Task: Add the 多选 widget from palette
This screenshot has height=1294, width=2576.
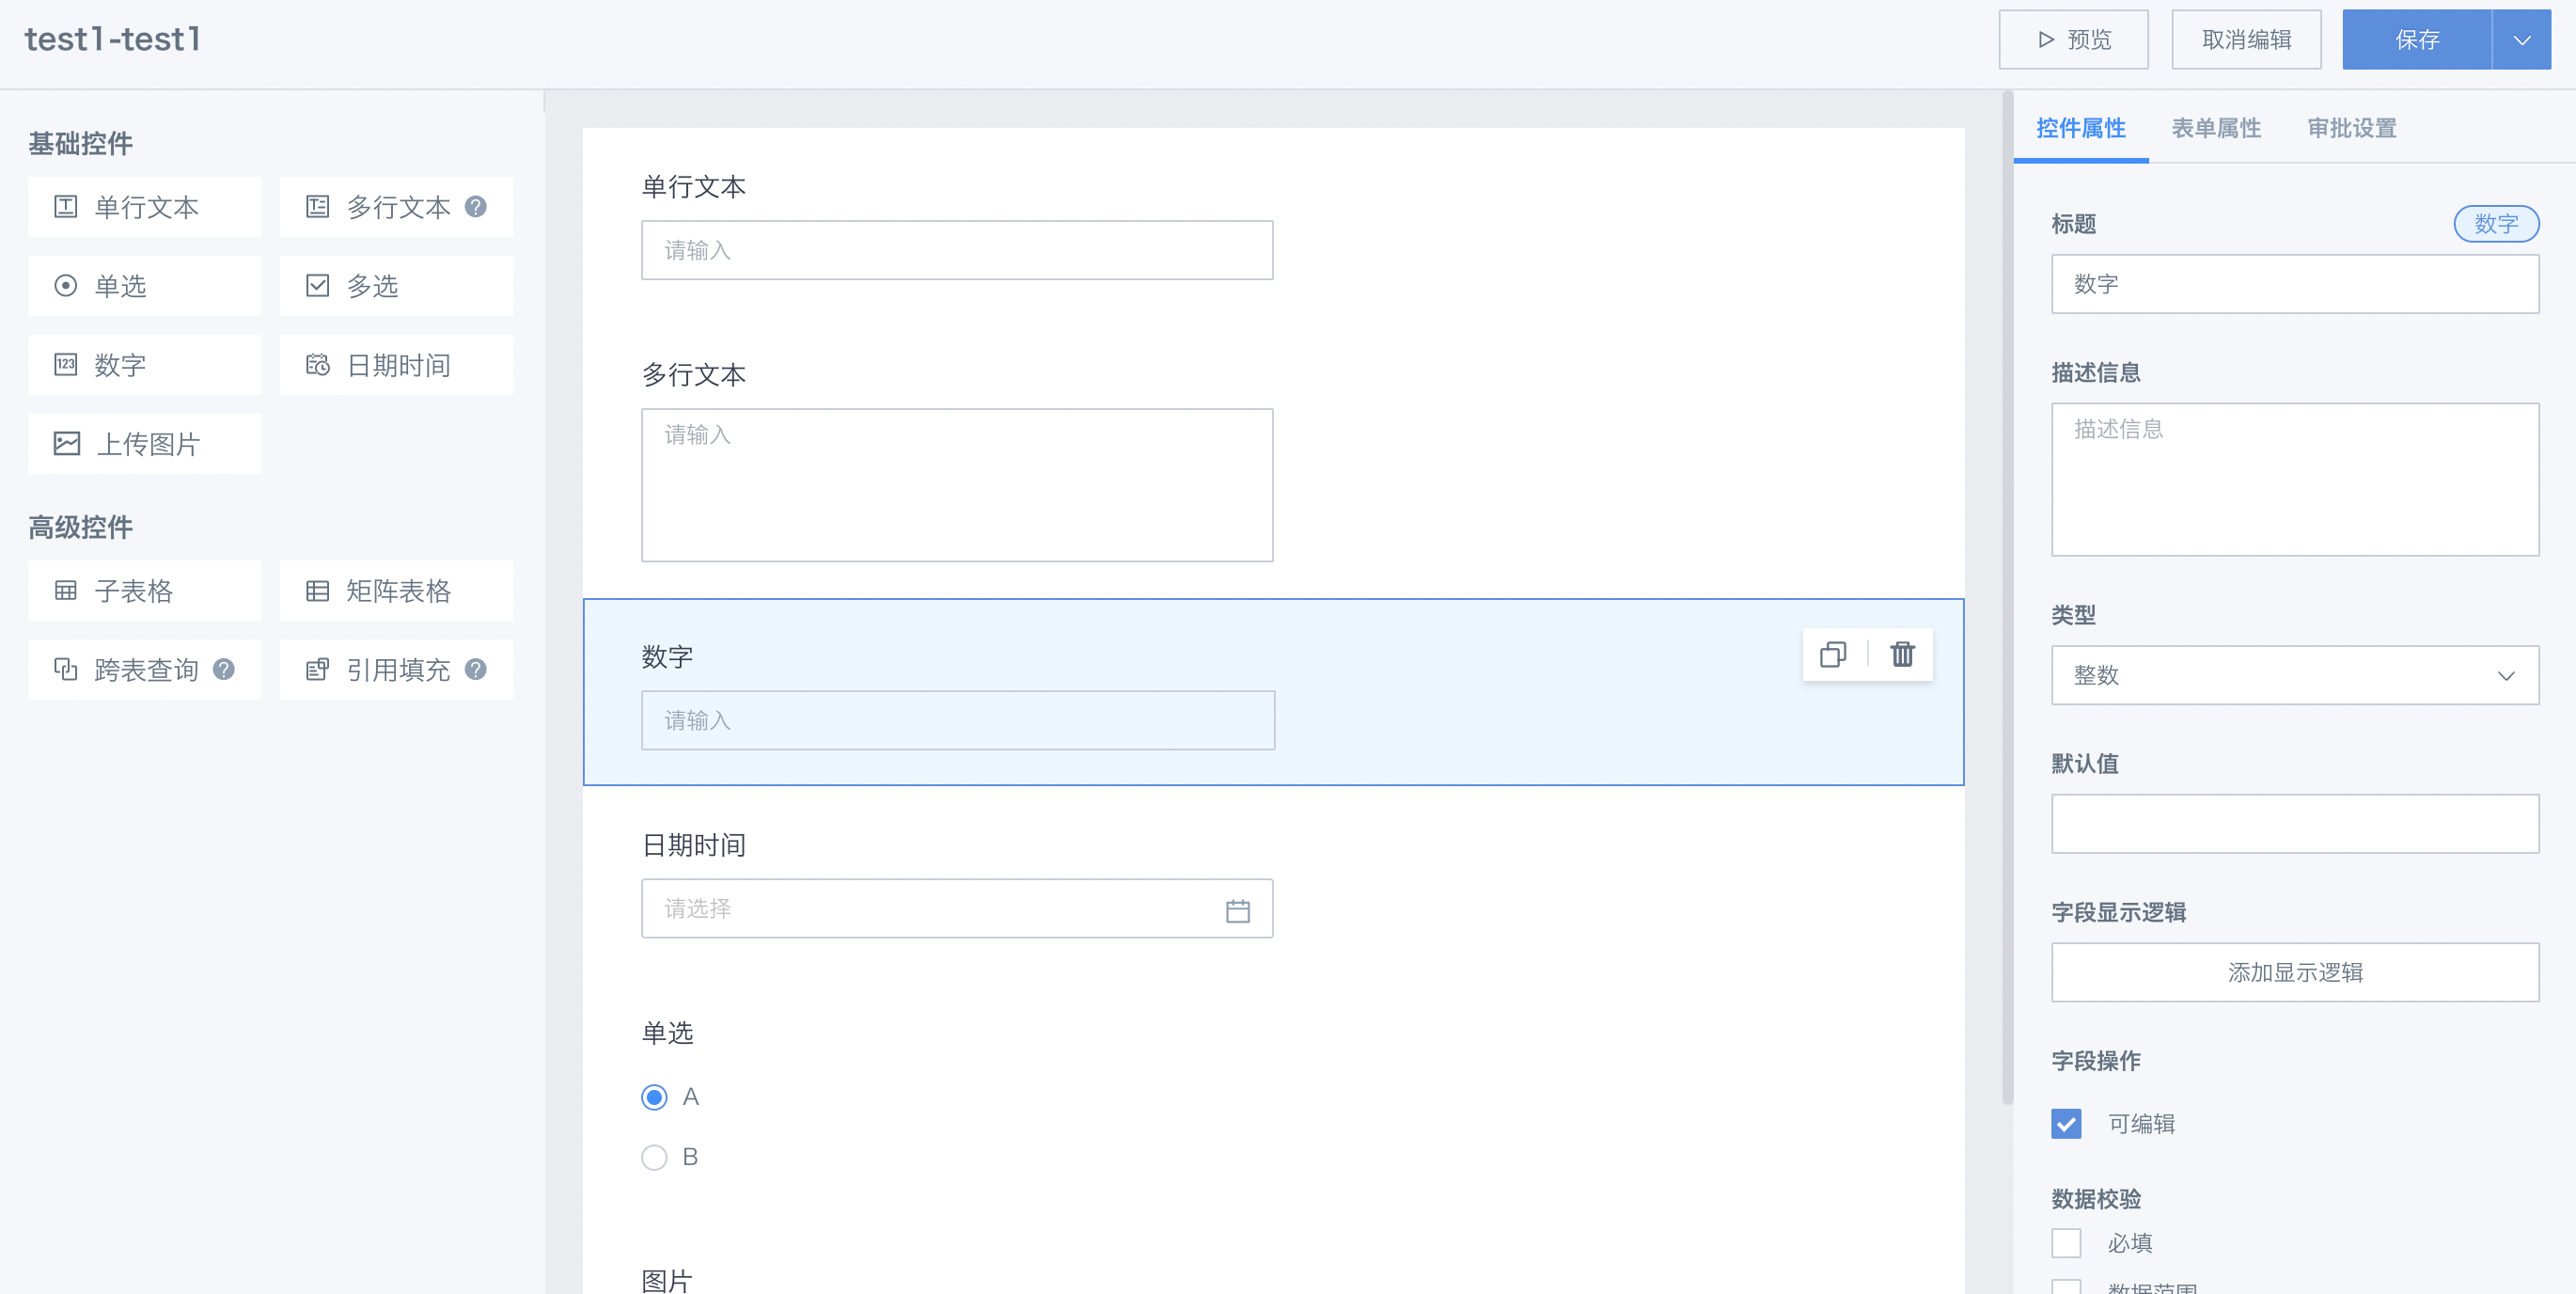Action: (x=396, y=286)
